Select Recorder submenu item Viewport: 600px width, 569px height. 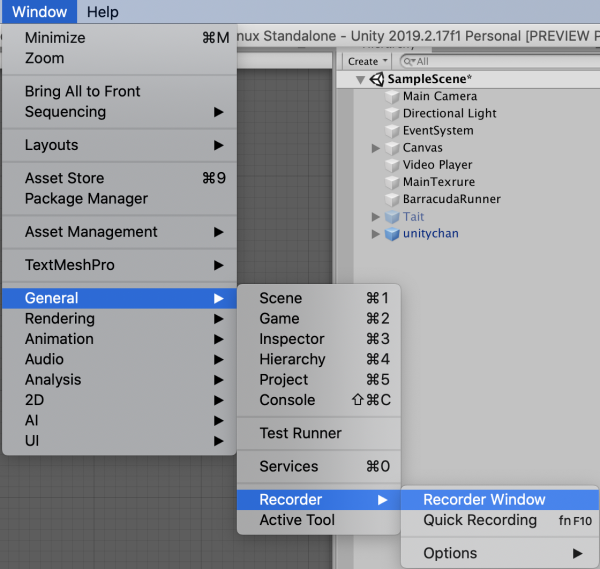pyautogui.click(x=319, y=500)
